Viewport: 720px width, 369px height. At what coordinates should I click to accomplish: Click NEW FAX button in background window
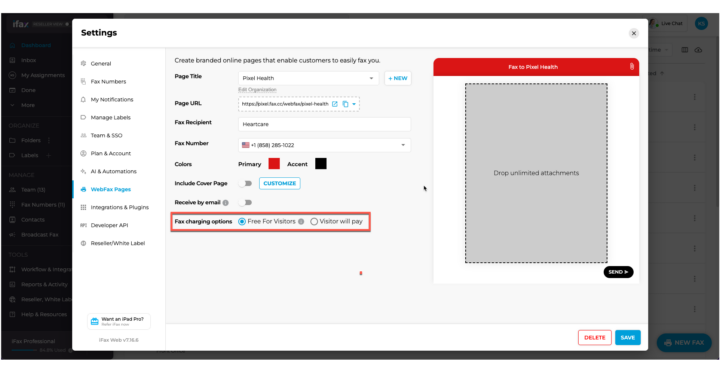pos(684,343)
